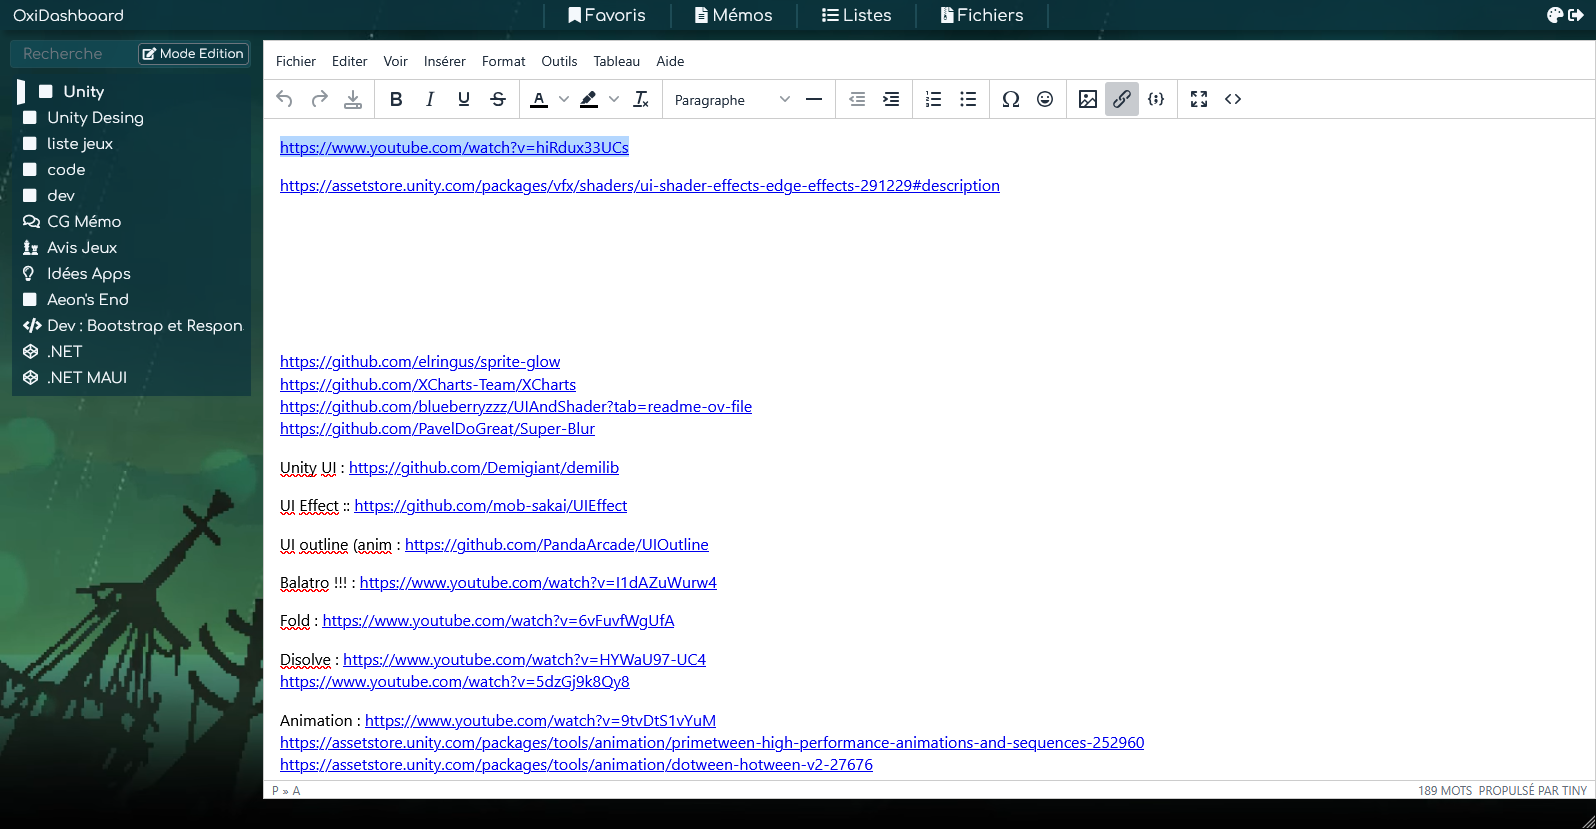Go to the Mémos tab
Image resolution: width=1596 pixels, height=829 pixels.
(x=734, y=15)
